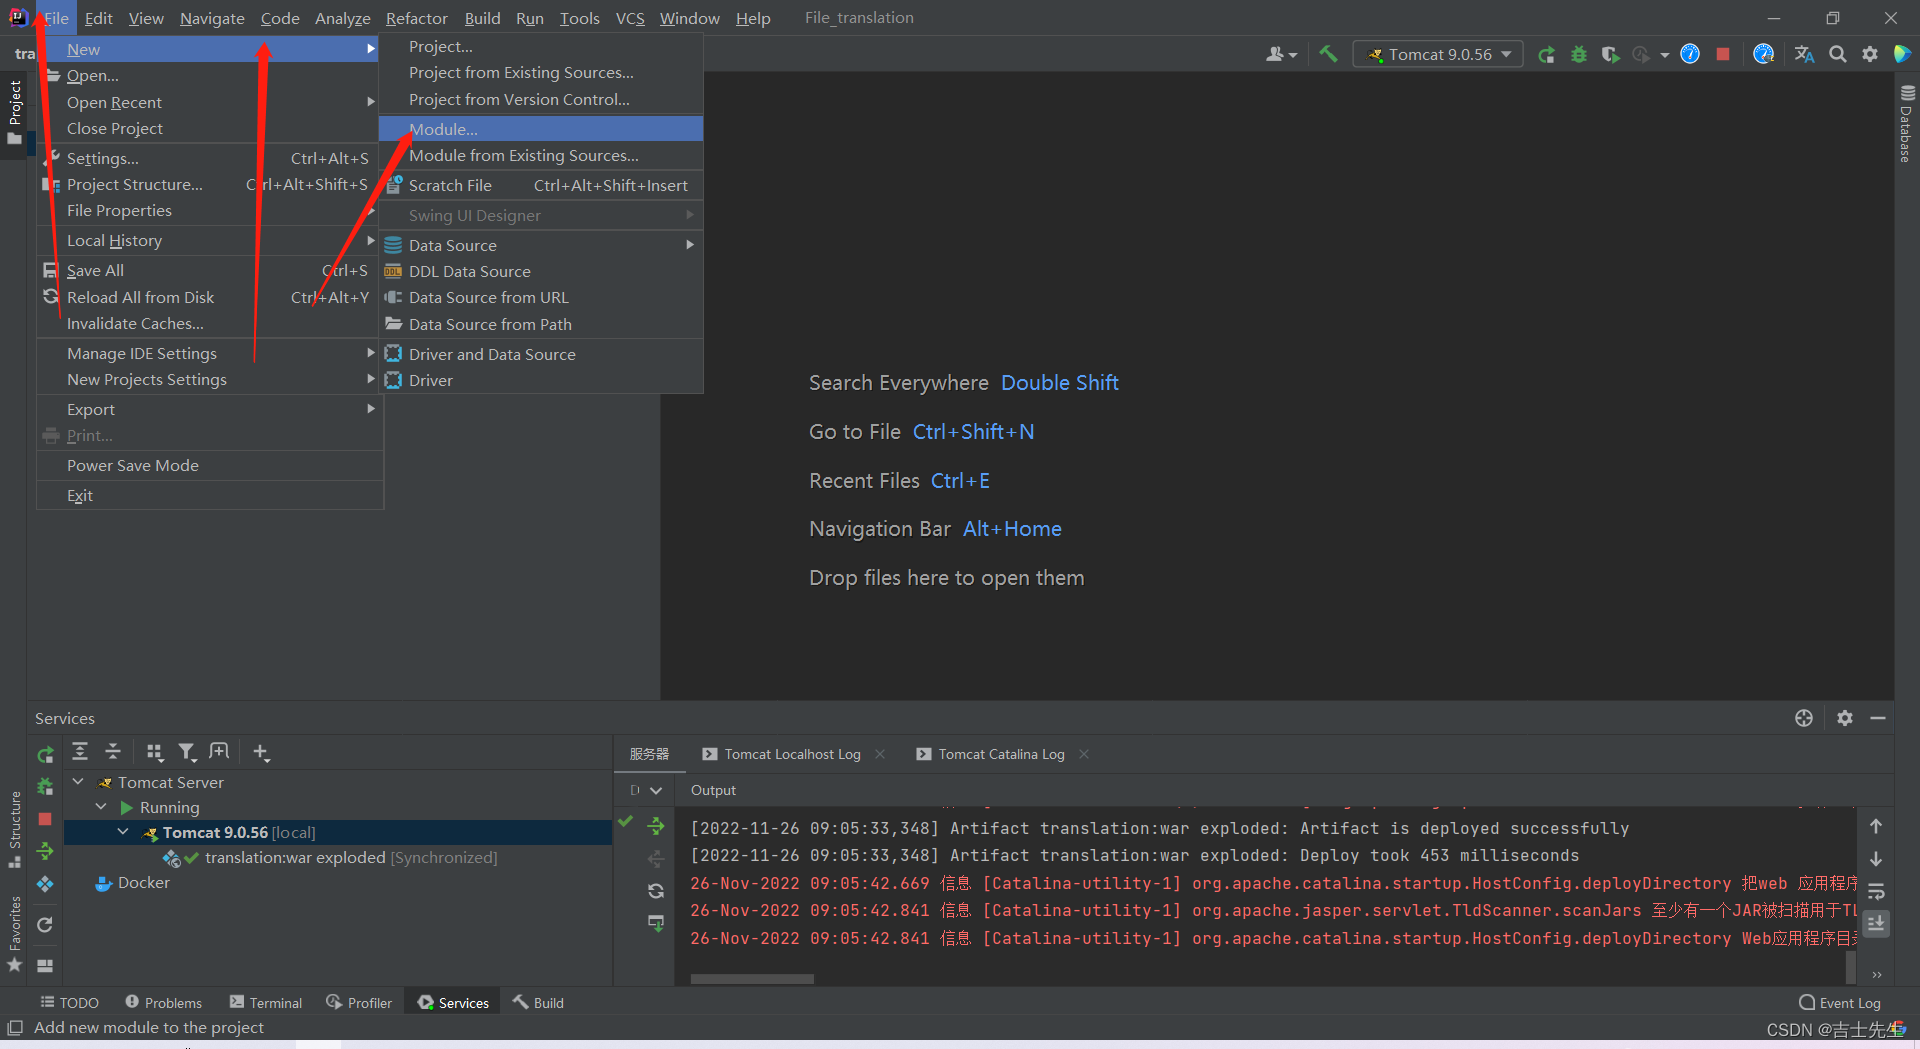
Task: Rerun in Debug mode icon in Services strip
Action: (45, 788)
